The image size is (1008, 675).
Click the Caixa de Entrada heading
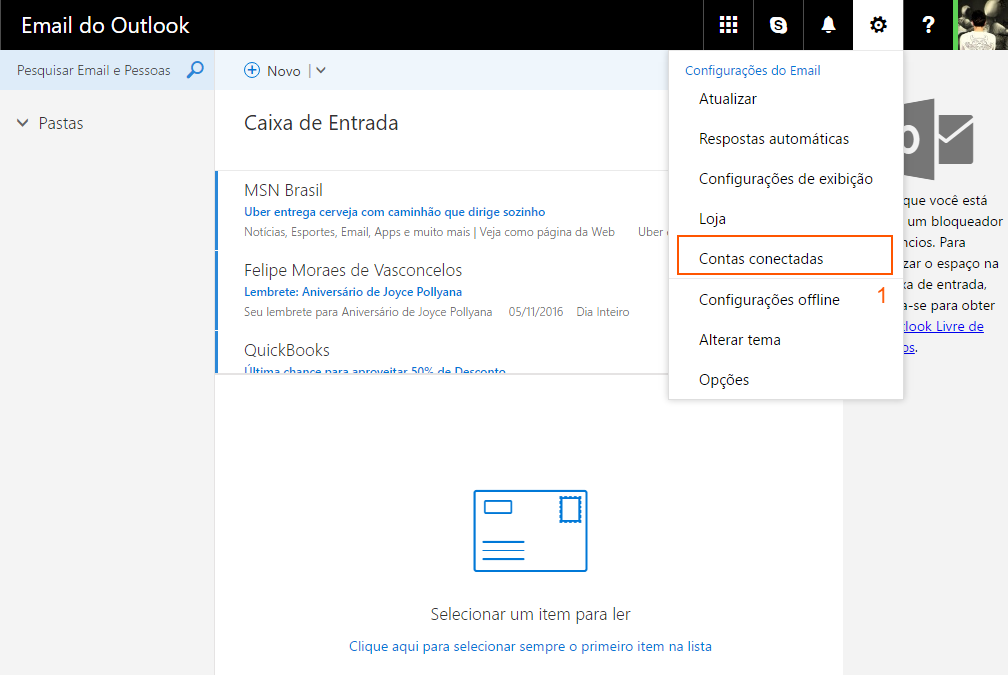click(321, 123)
